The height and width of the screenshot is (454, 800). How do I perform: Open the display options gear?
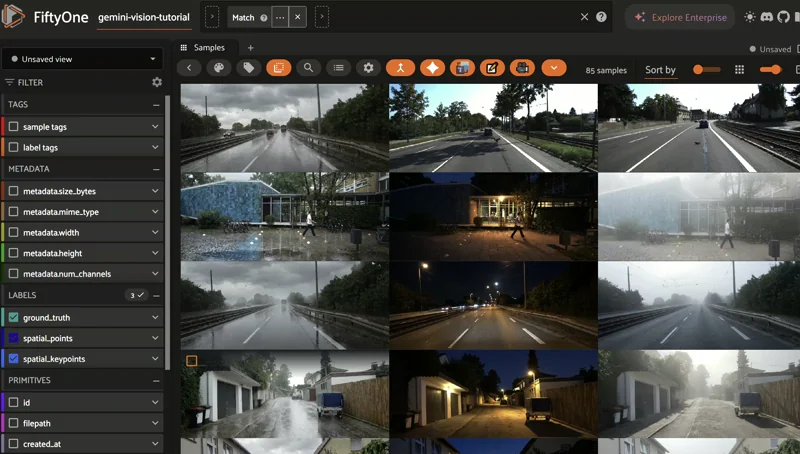tap(368, 68)
